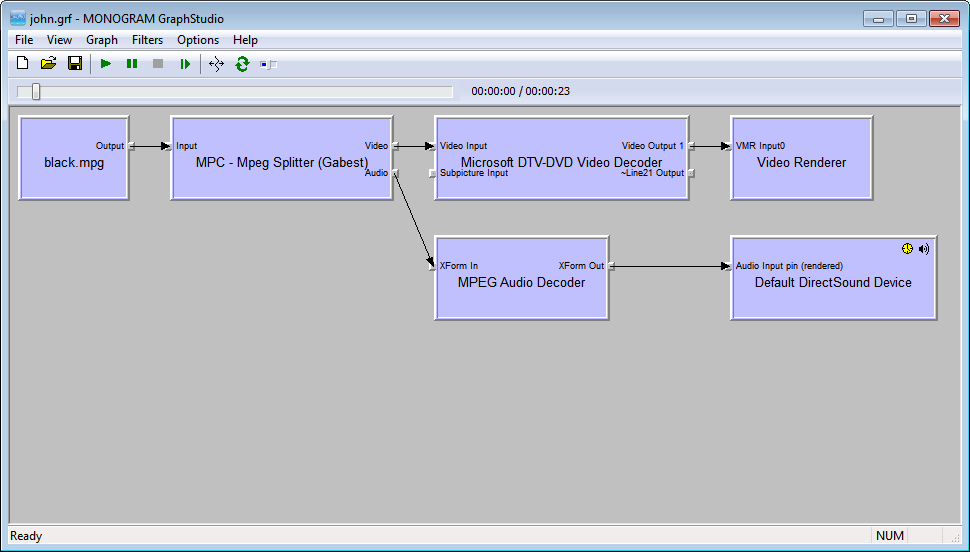Click the Ready status bar text
970x552 pixels.
pos(26,536)
